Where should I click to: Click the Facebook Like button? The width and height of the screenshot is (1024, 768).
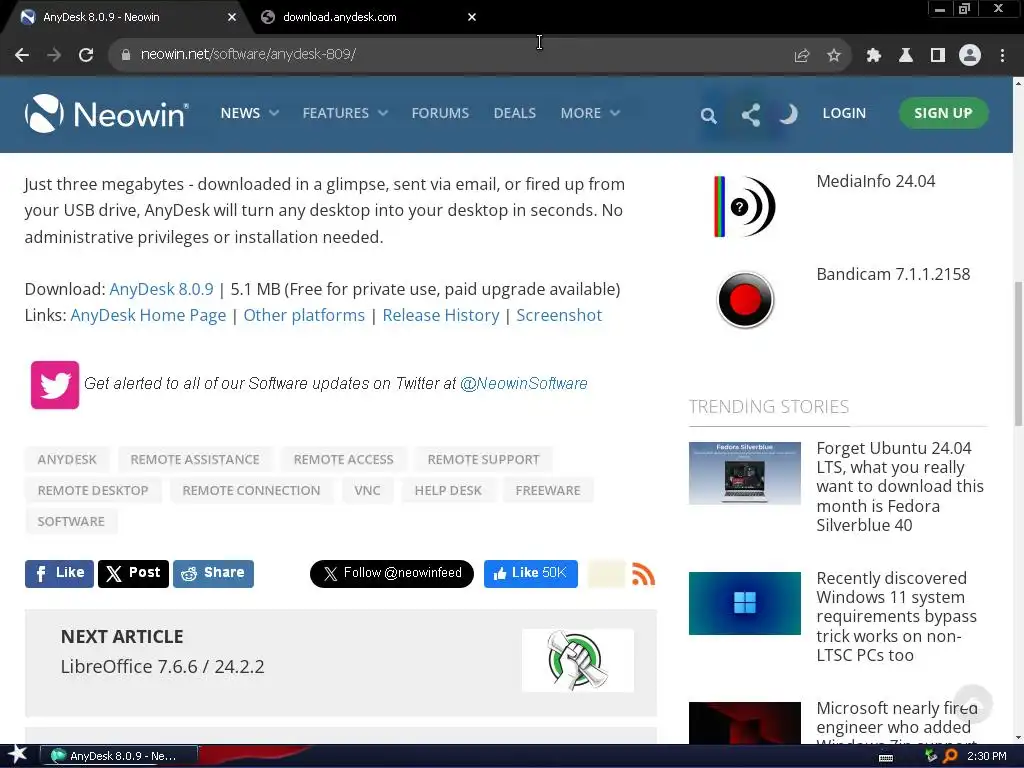pos(59,573)
